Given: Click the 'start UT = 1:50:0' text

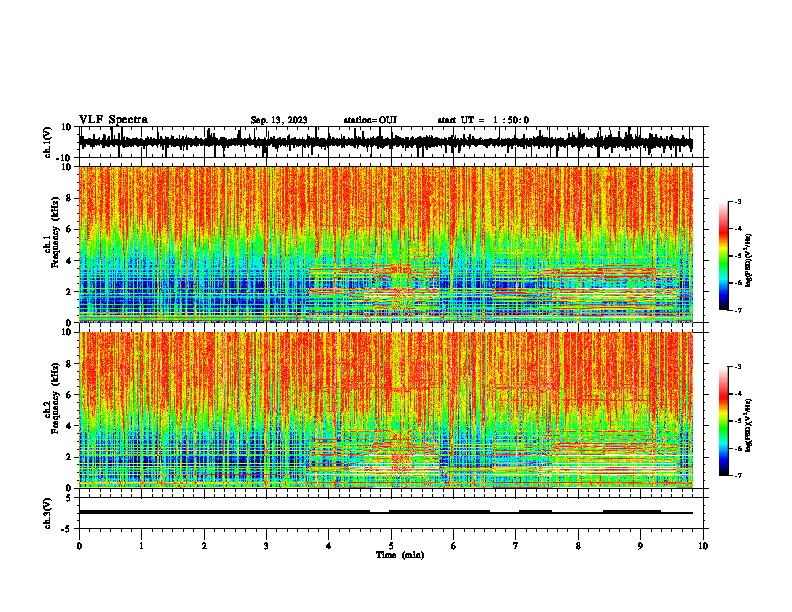Looking at the screenshot, I should click(x=483, y=120).
